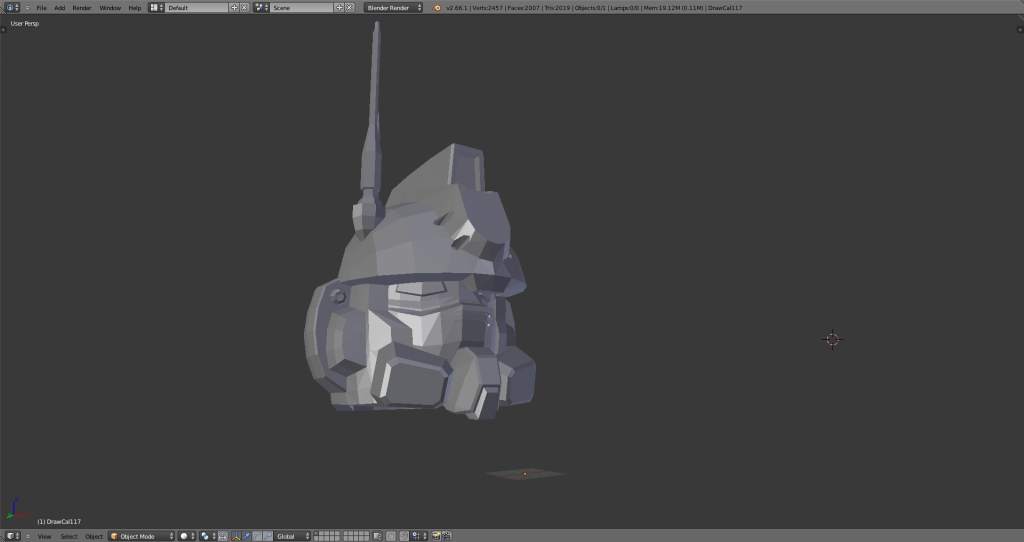Open the Object Mode dropdown
The width and height of the screenshot is (1024, 542).
pyautogui.click(x=141, y=536)
